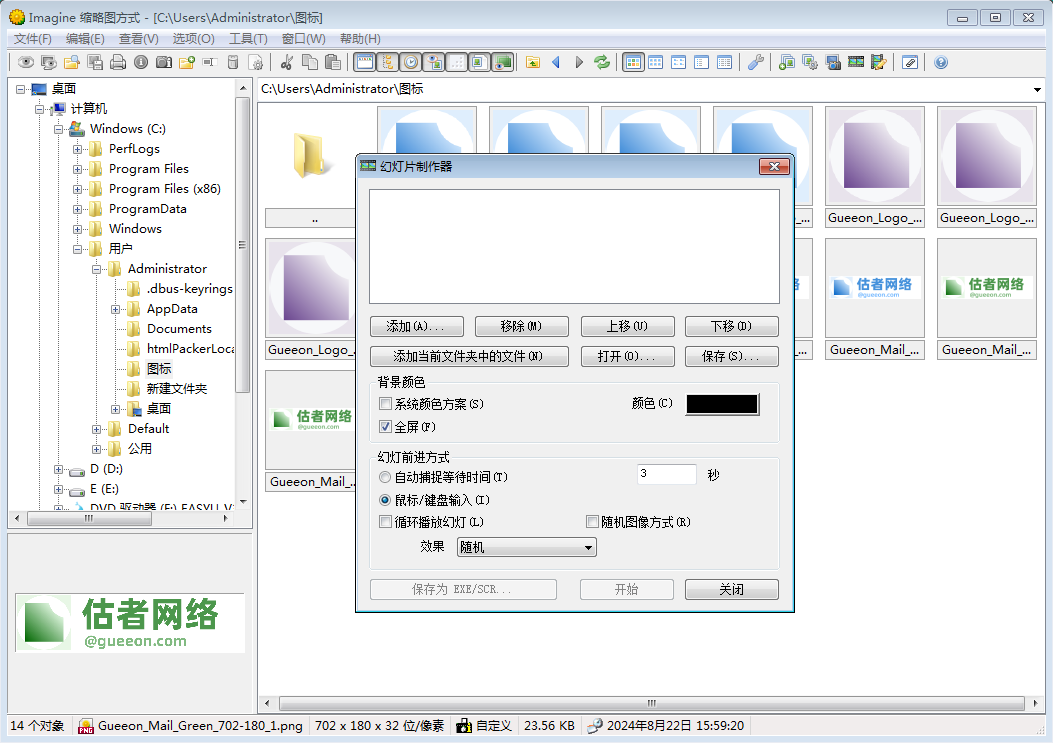This screenshot has height=743, width=1053.
Task: Open help with the blue question mark icon
Action: 941,62
